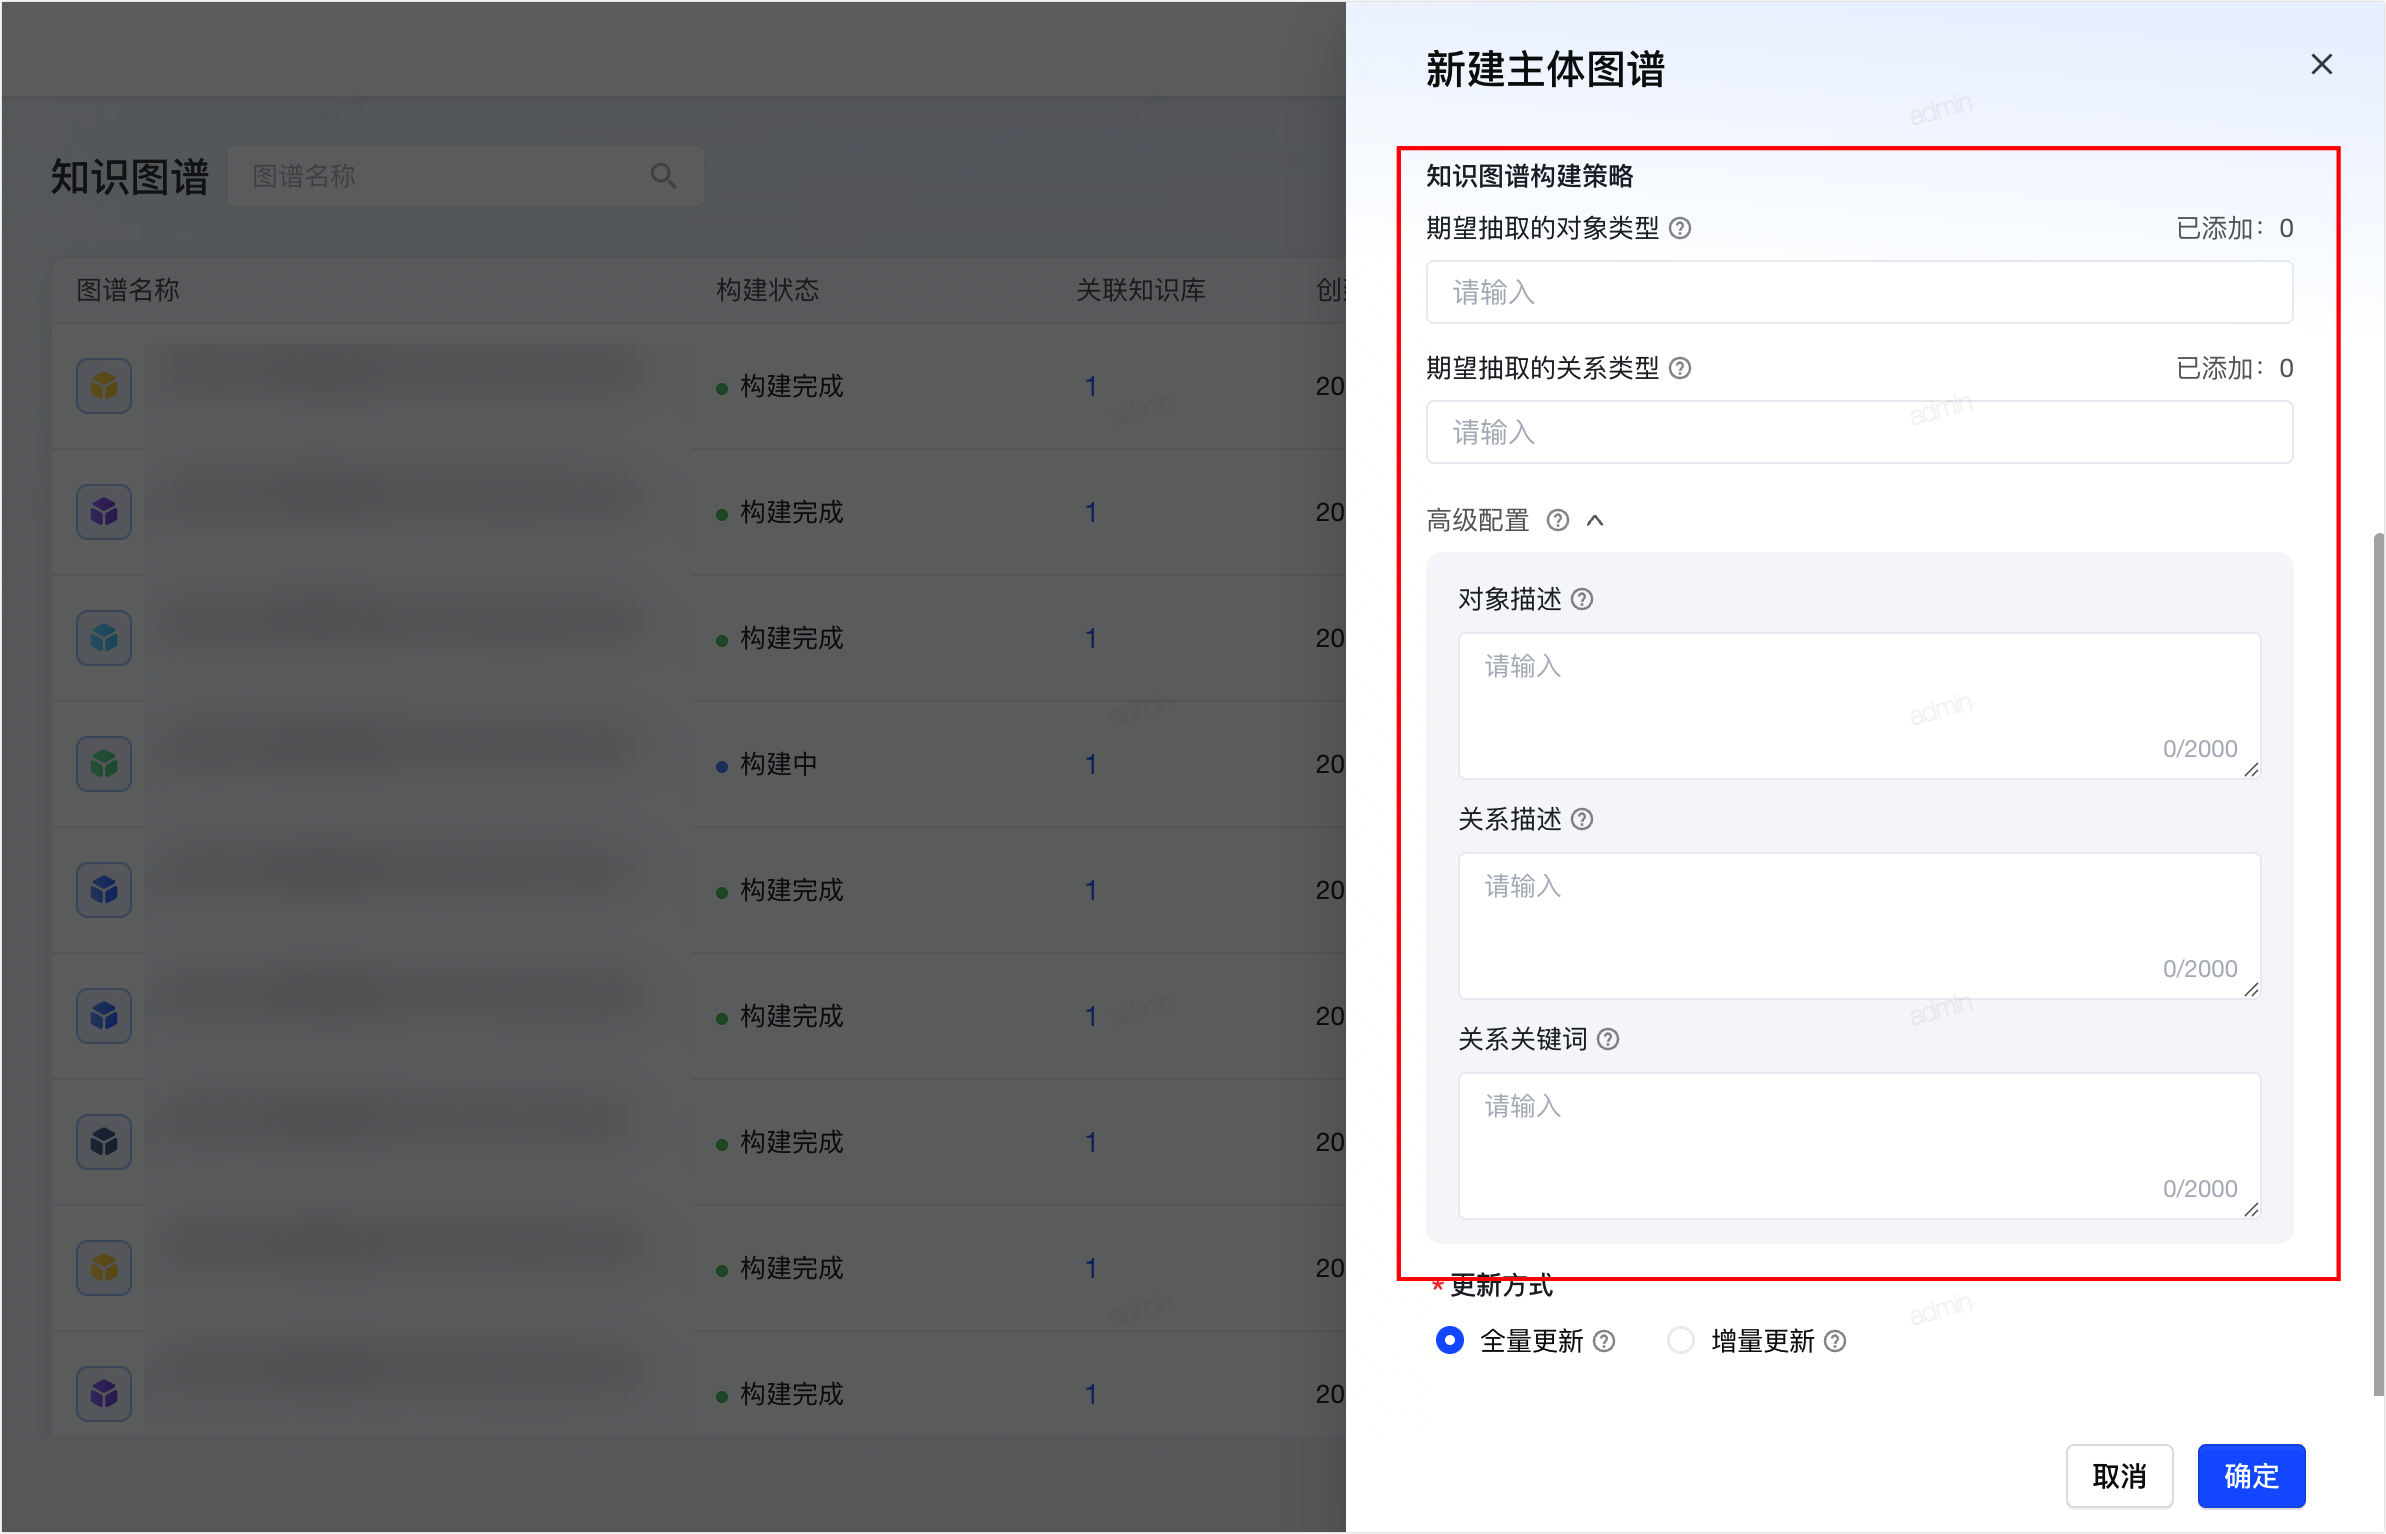Click into the 关系描述 textarea
Viewport: 2386px width, 1534px height.
1859,926
